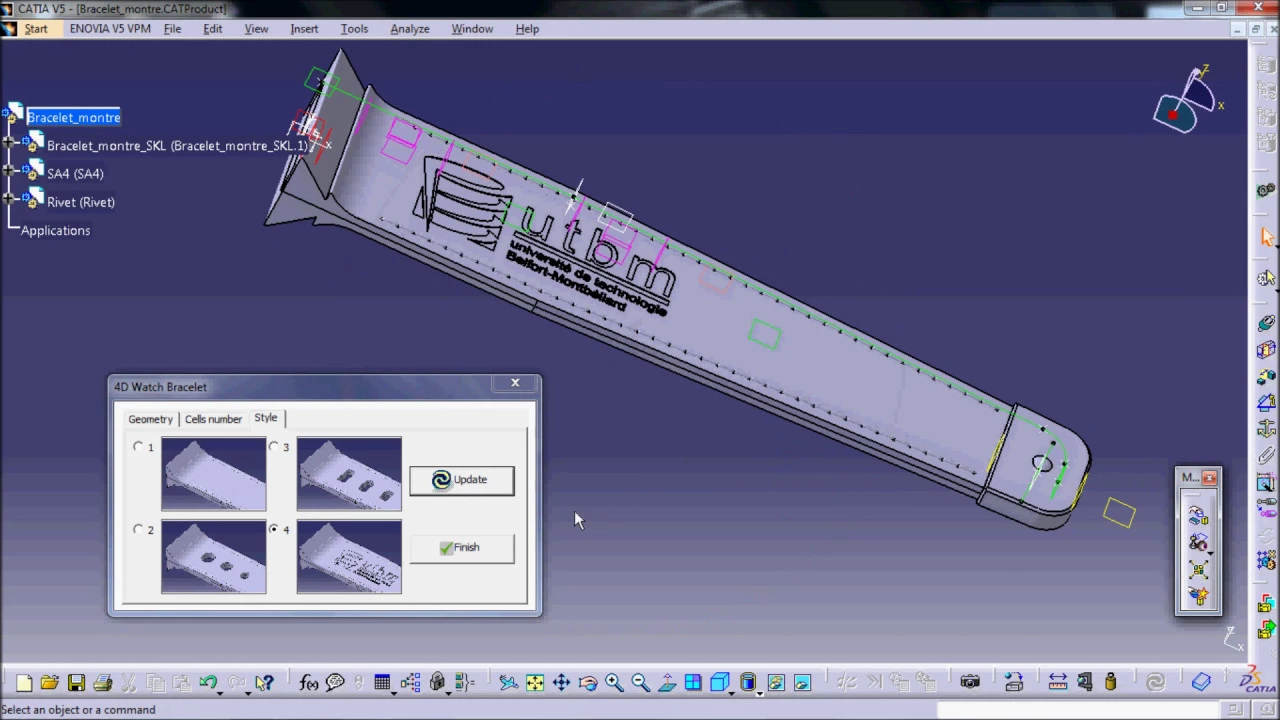Select style radio option 1
Image resolution: width=1280 pixels, height=720 pixels.
138,447
